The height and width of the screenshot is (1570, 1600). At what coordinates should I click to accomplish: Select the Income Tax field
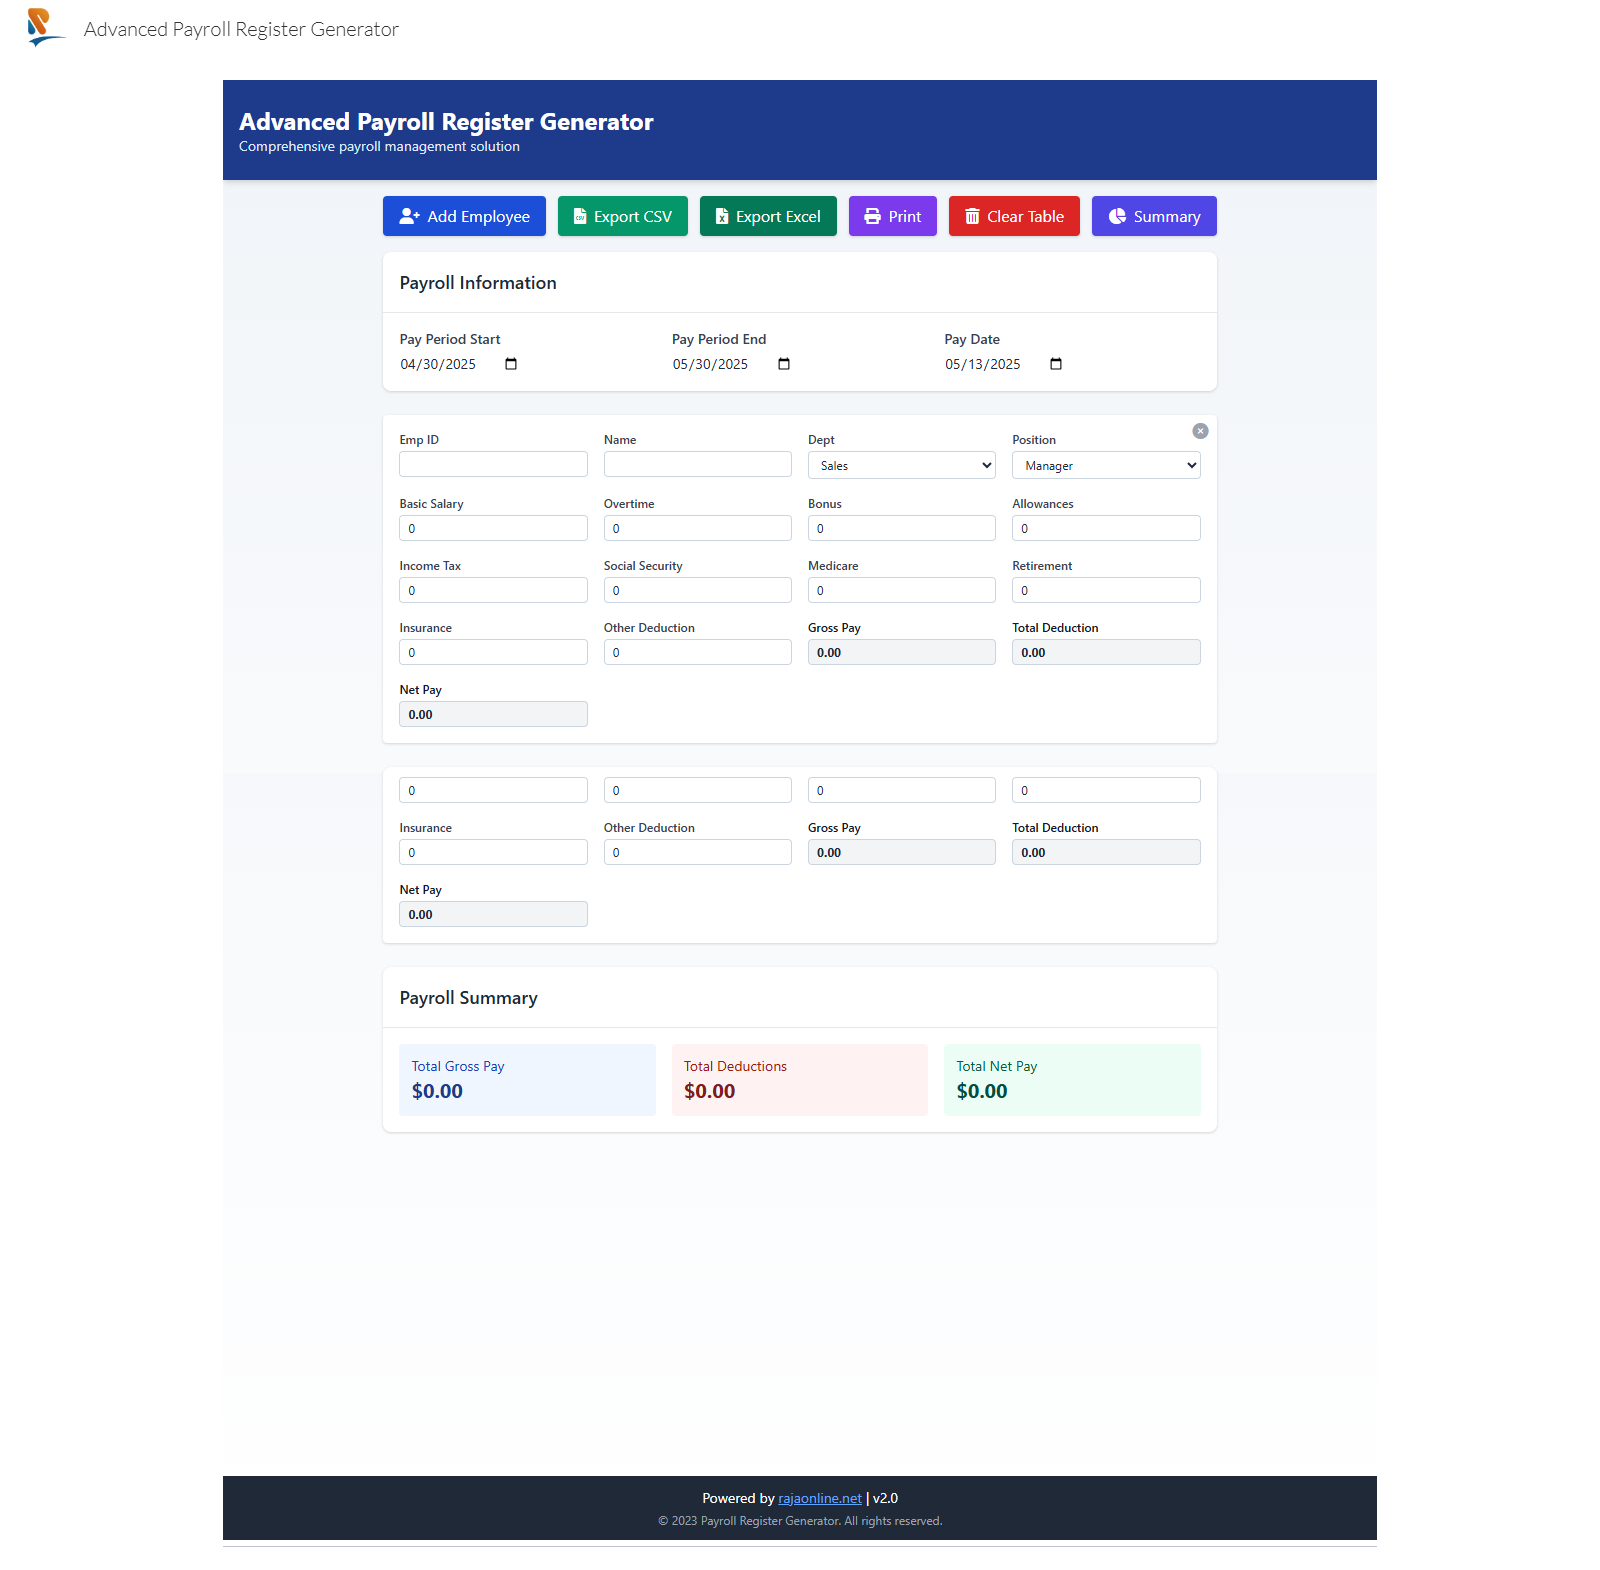[x=493, y=590]
